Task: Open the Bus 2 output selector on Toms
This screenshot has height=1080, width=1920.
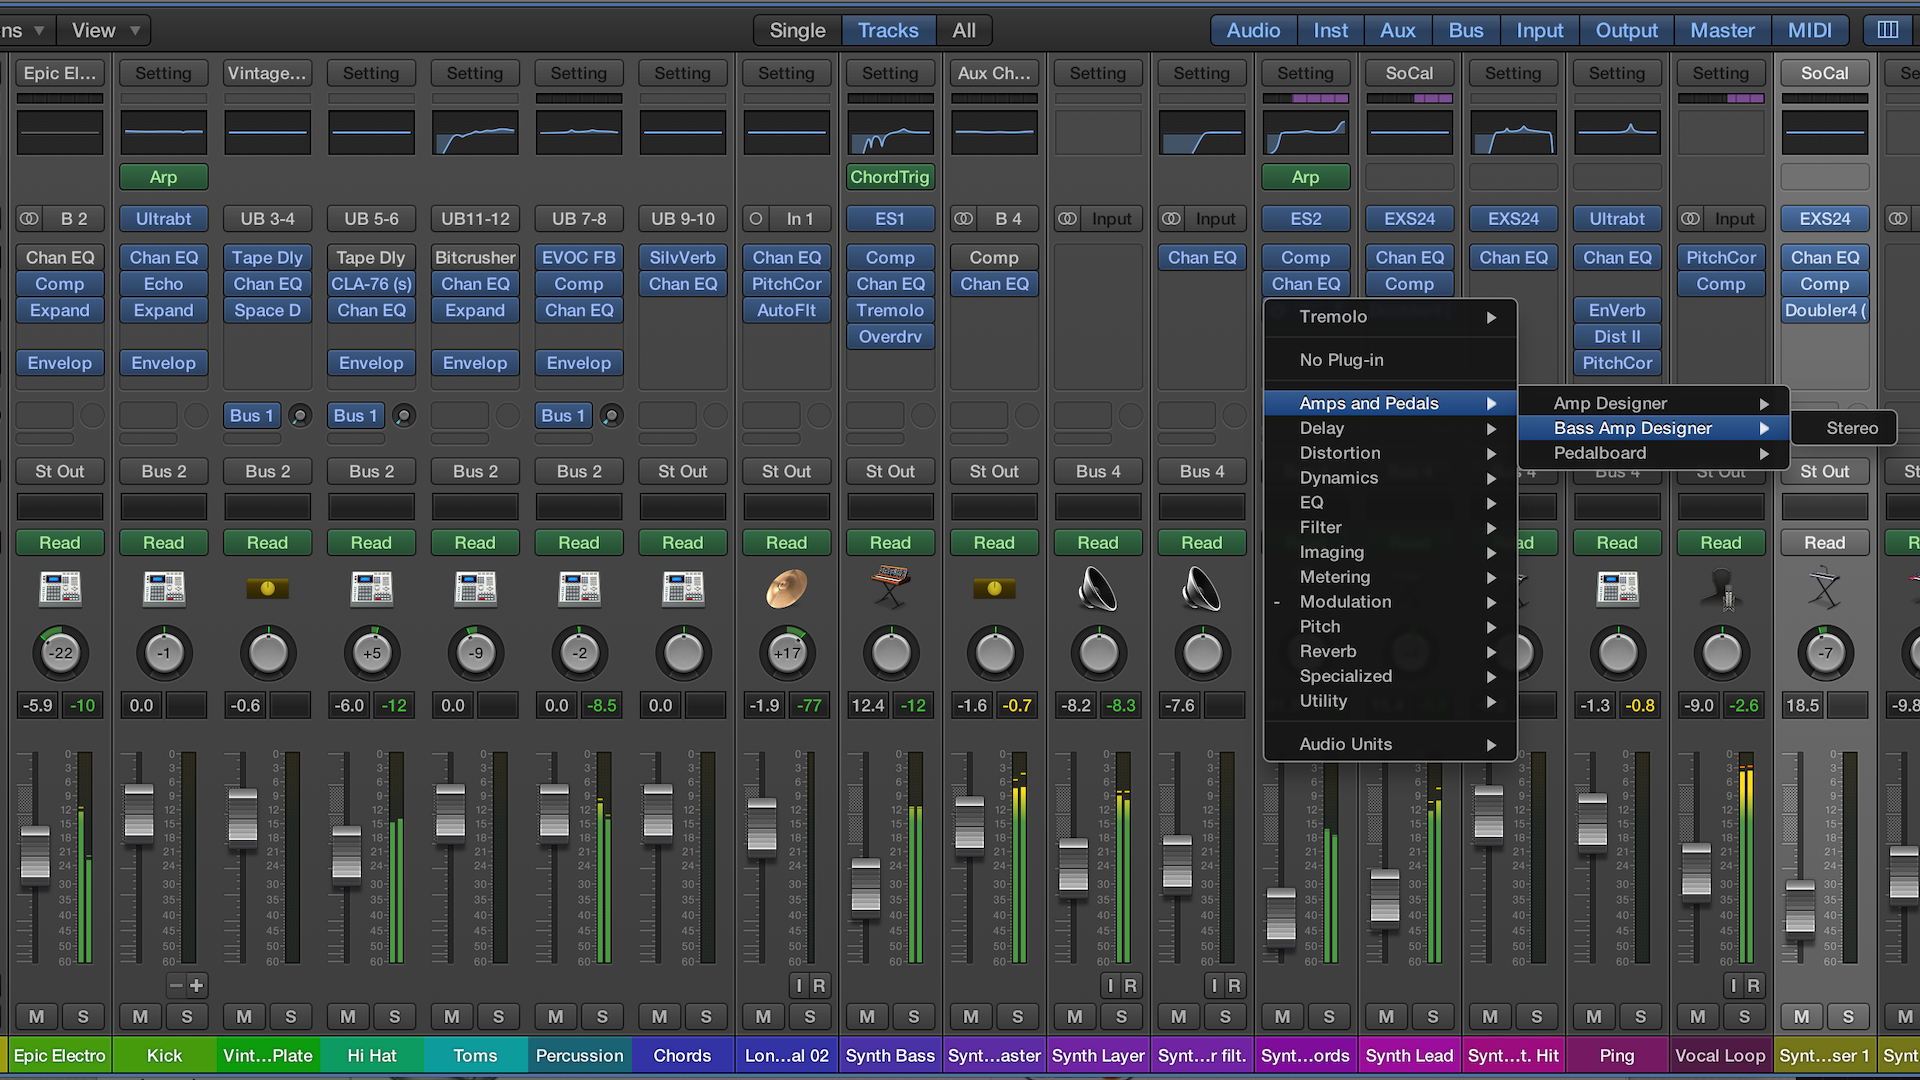Action: click(475, 471)
